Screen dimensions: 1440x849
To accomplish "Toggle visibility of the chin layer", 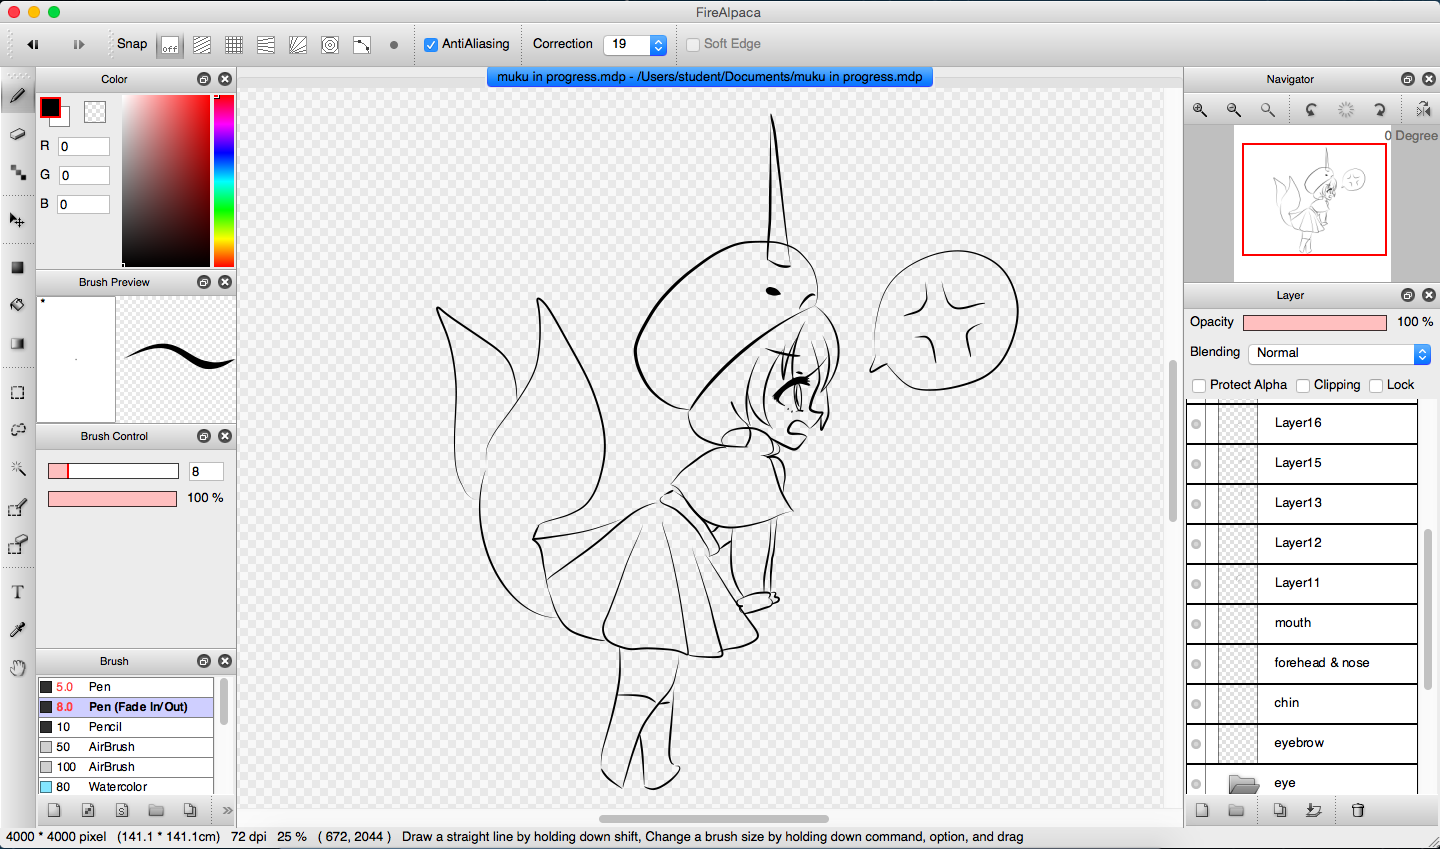I will pyautogui.click(x=1196, y=704).
